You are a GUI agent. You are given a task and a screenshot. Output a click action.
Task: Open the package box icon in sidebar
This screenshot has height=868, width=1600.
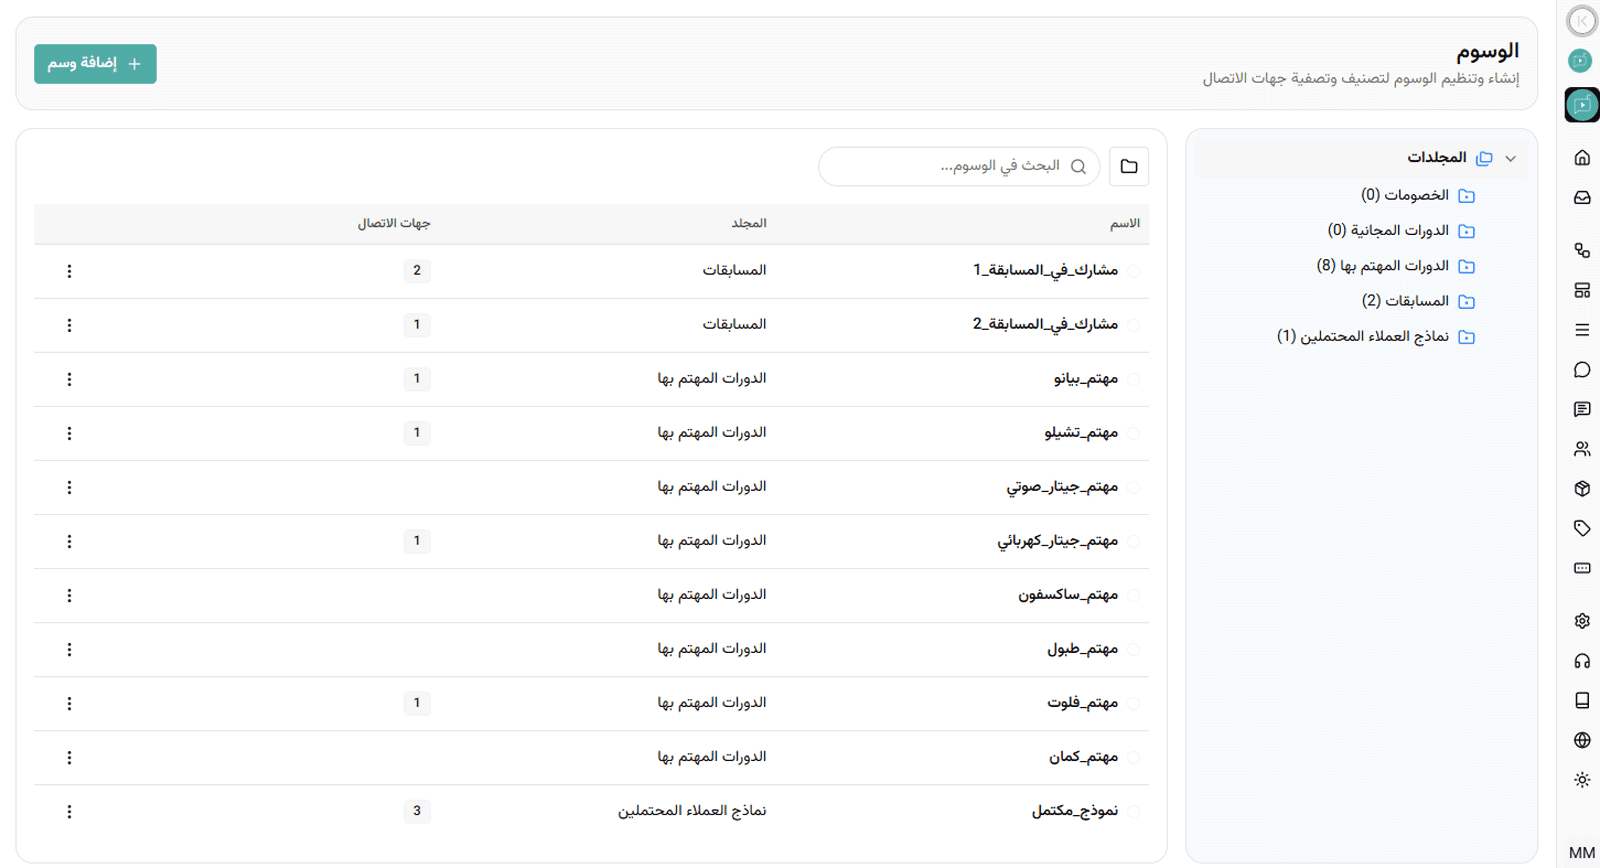coord(1582,489)
